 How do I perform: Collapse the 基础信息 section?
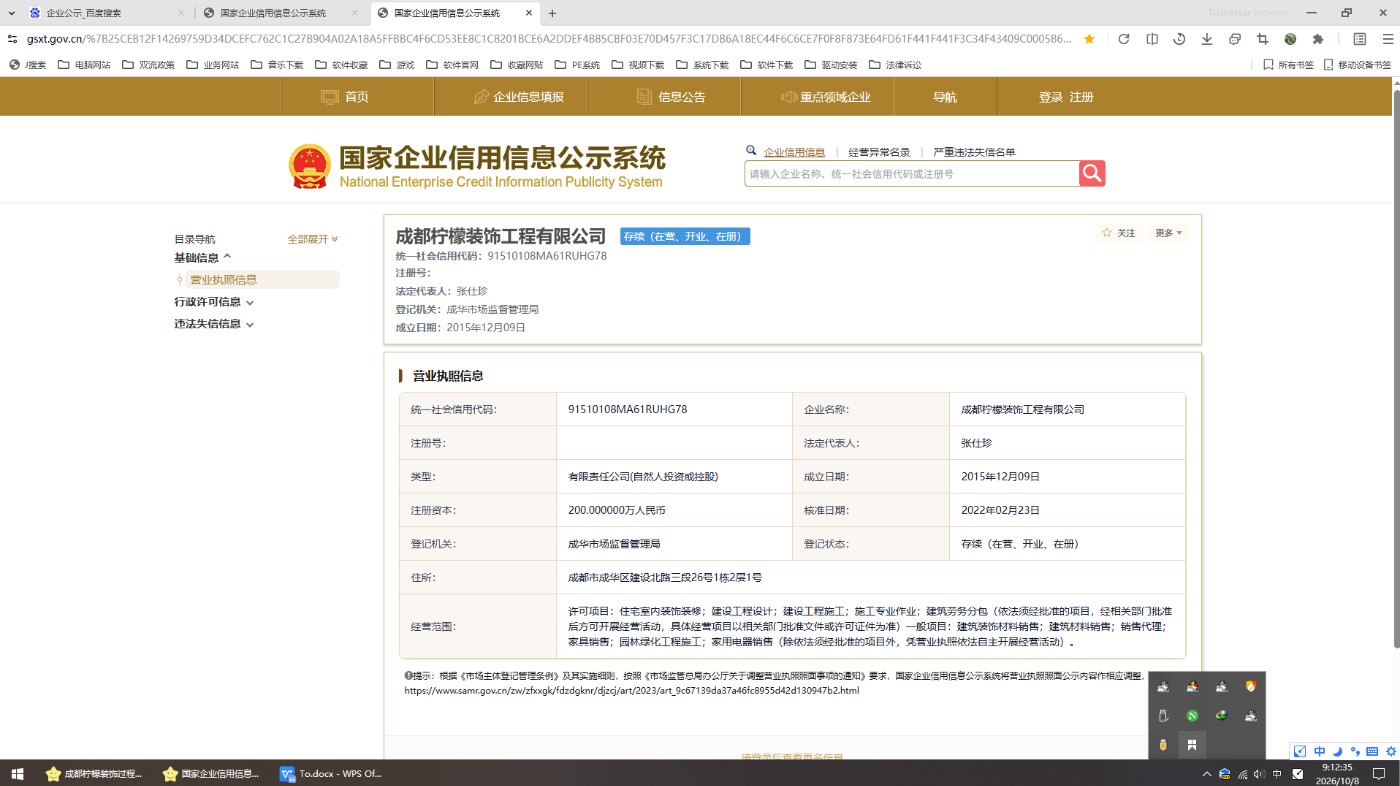[x=203, y=257]
